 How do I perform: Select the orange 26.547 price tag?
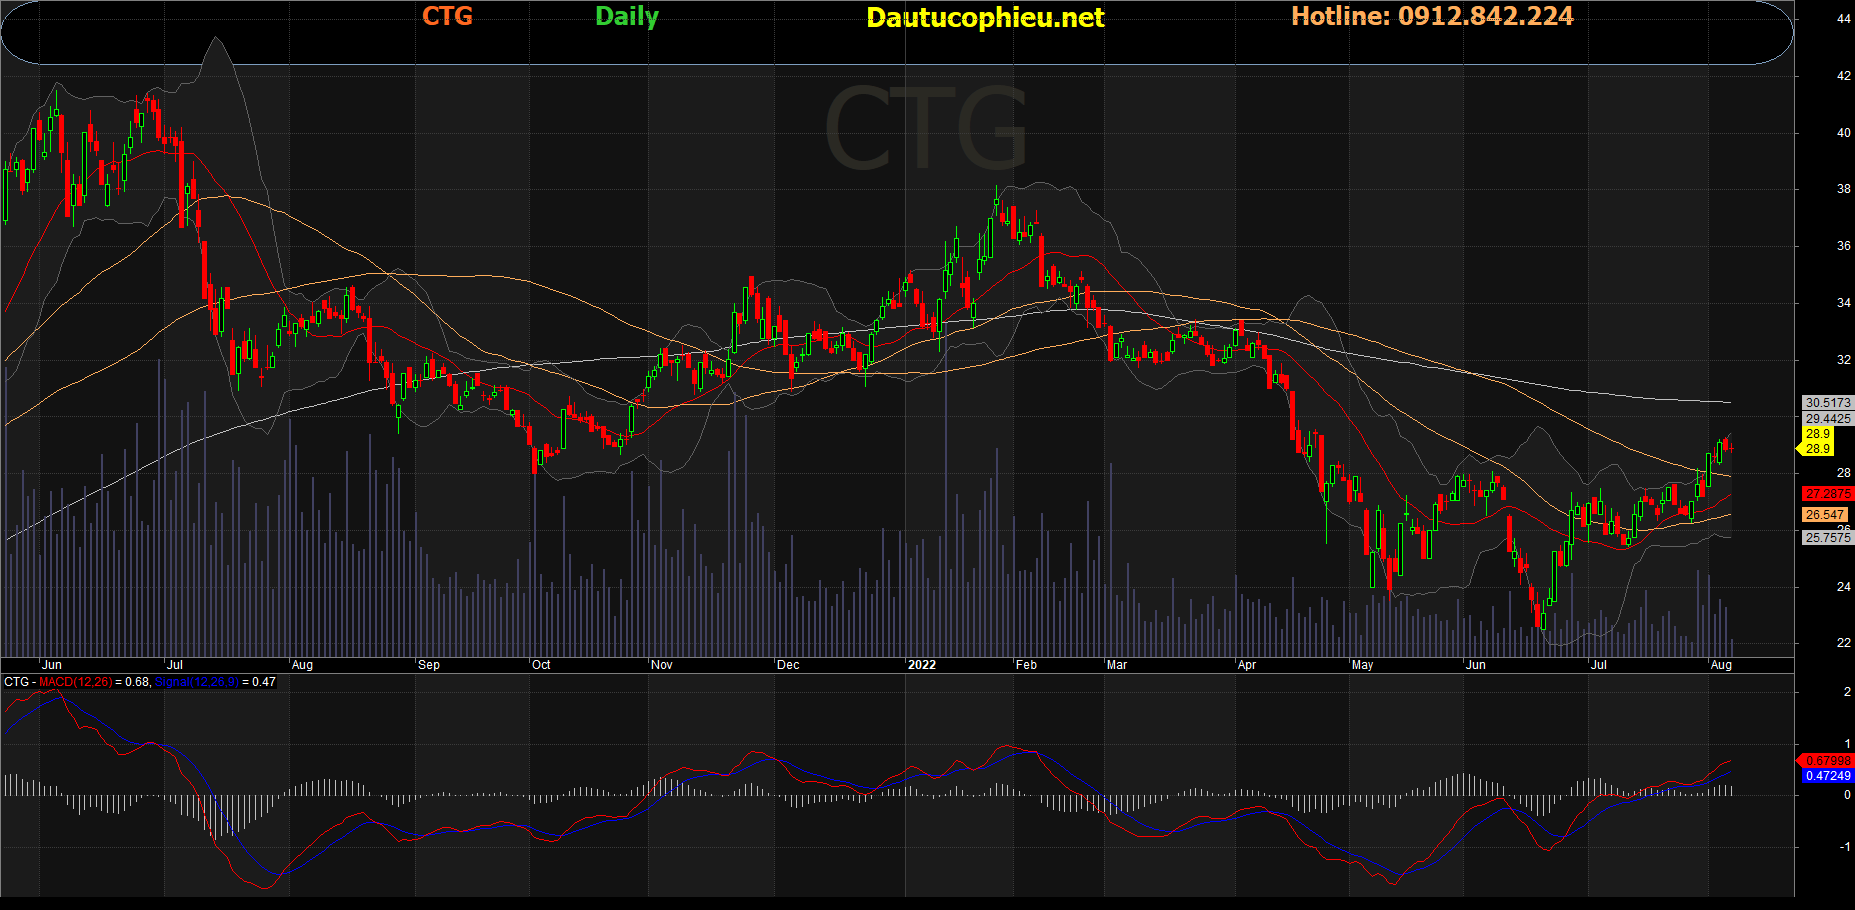point(1825,515)
